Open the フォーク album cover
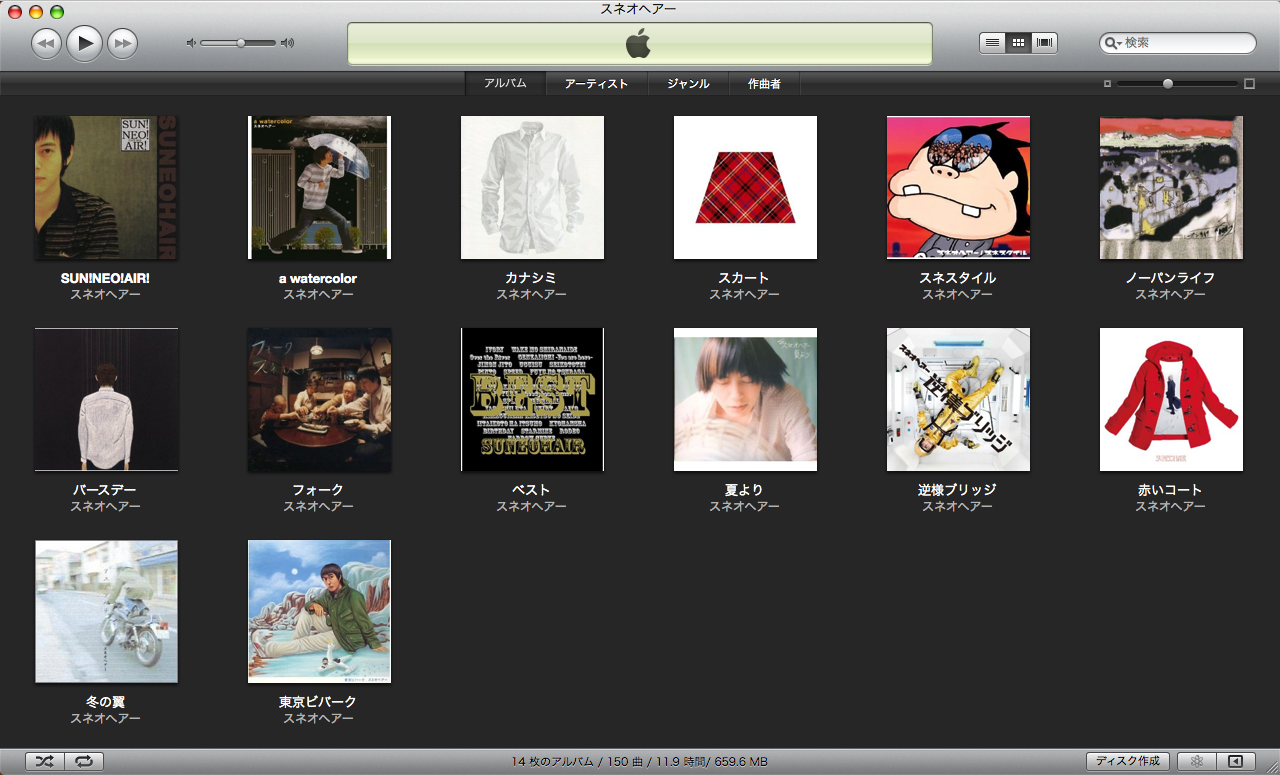1280x775 pixels. (x=319, y=399)
